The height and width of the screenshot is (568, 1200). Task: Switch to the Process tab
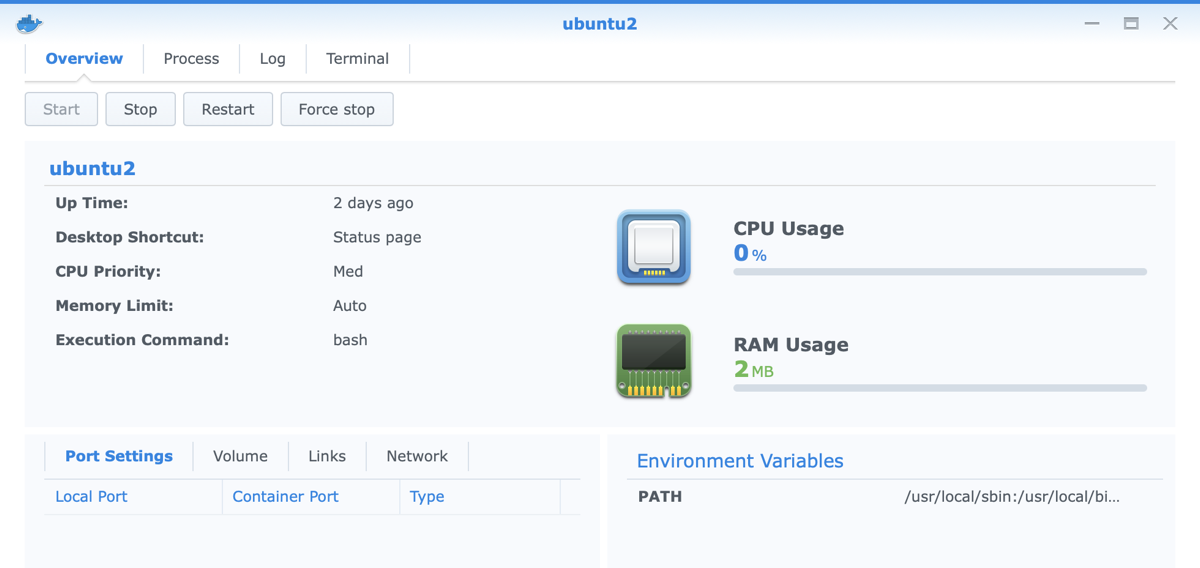click(x=191, y=59)
